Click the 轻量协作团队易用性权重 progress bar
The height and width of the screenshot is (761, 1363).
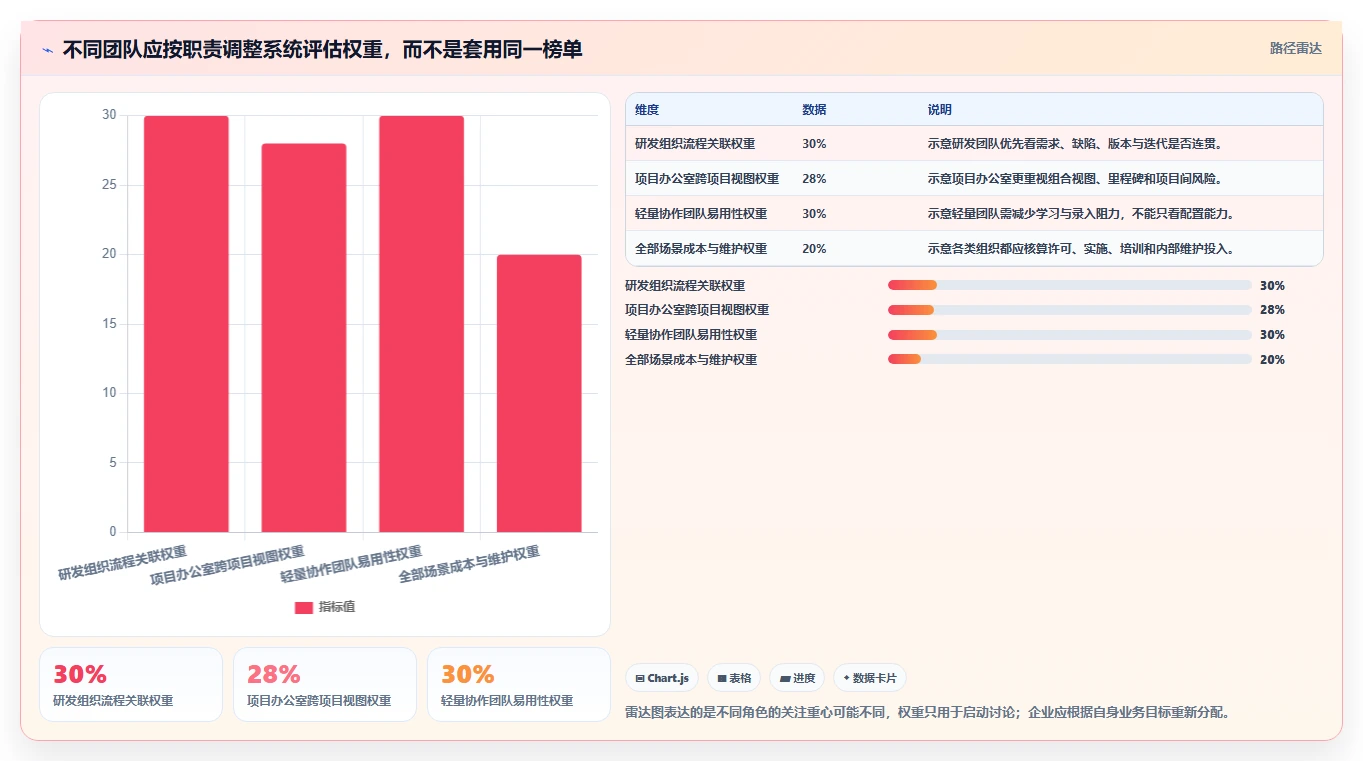(1070, 335)
